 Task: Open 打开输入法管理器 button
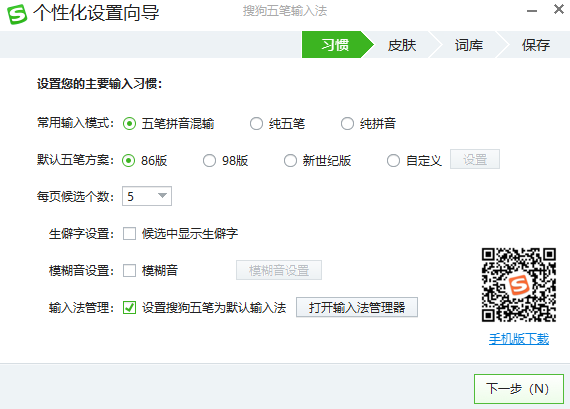pyautogui.click(x=357, y=307)
